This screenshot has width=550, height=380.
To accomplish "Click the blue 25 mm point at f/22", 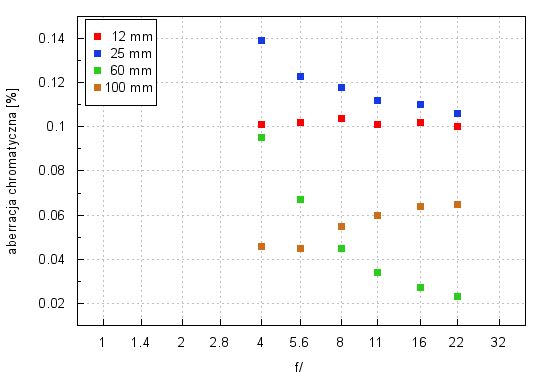I will (457, 113).
